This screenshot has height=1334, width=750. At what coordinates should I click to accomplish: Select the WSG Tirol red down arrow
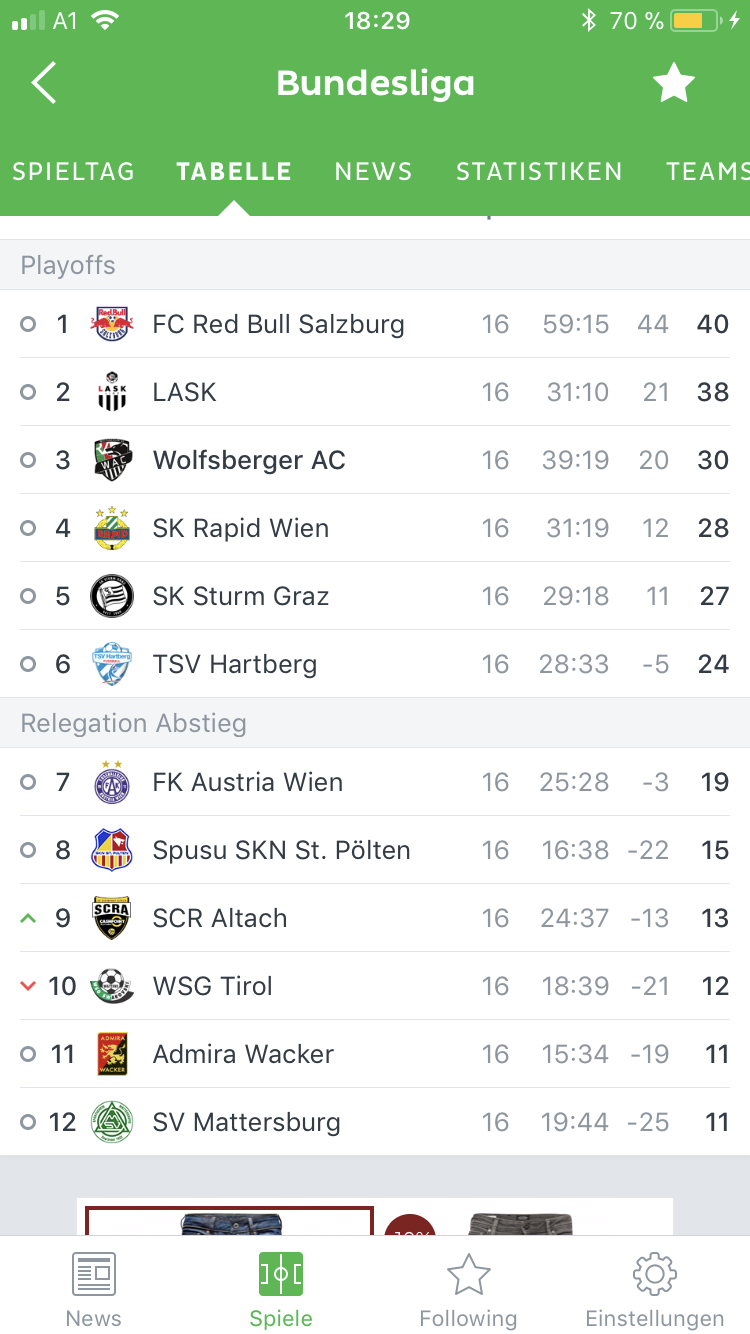pyautogui.click(x=28, y=986)
